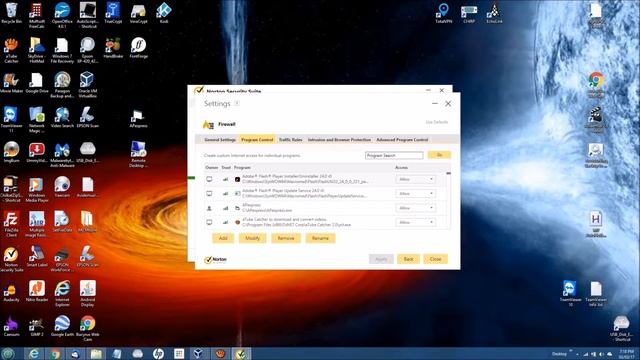Open the HP taskbar icon
The width and height of the screenshot is (640, 360).
(x=158, y=353)
